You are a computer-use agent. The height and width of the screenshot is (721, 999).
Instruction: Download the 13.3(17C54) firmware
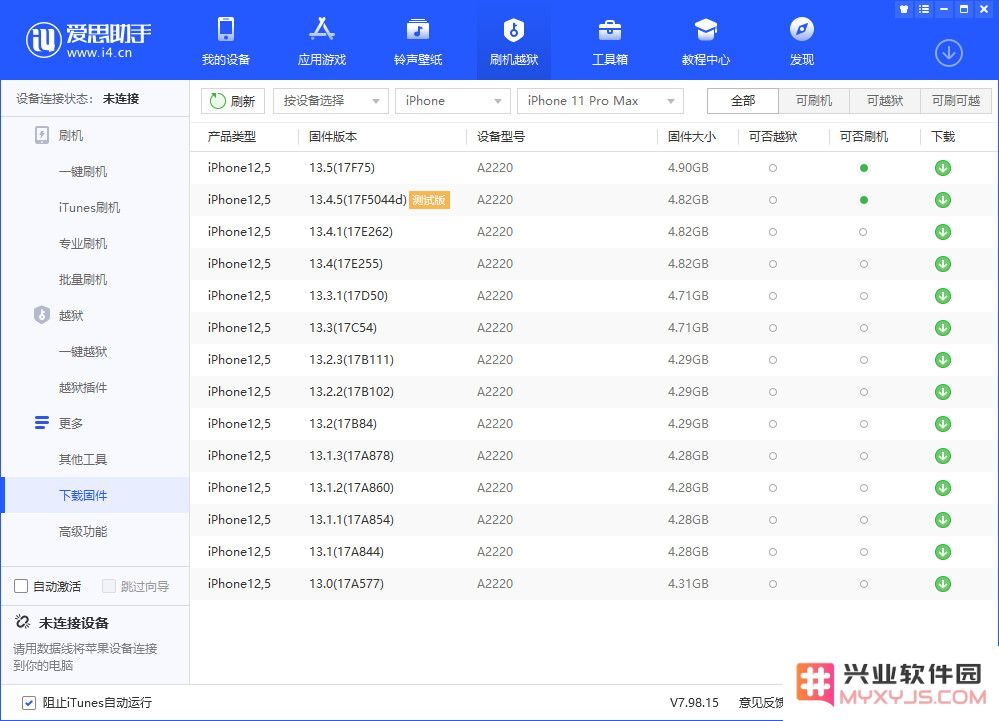click(x=943, y=328)
